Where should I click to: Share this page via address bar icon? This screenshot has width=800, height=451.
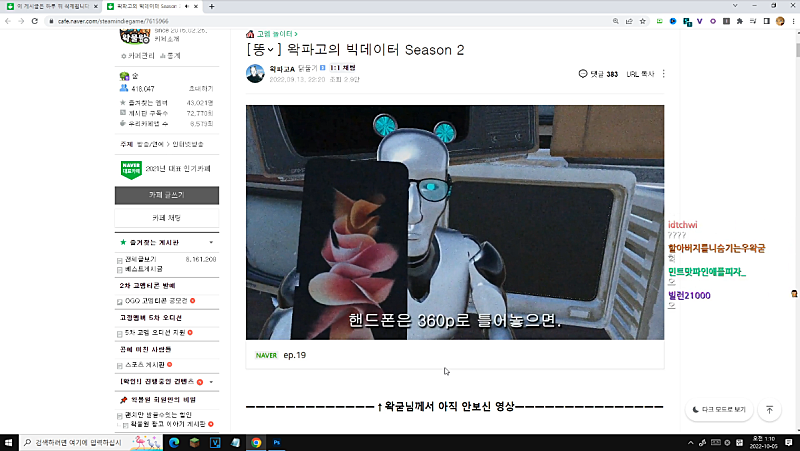pos(629,21)
